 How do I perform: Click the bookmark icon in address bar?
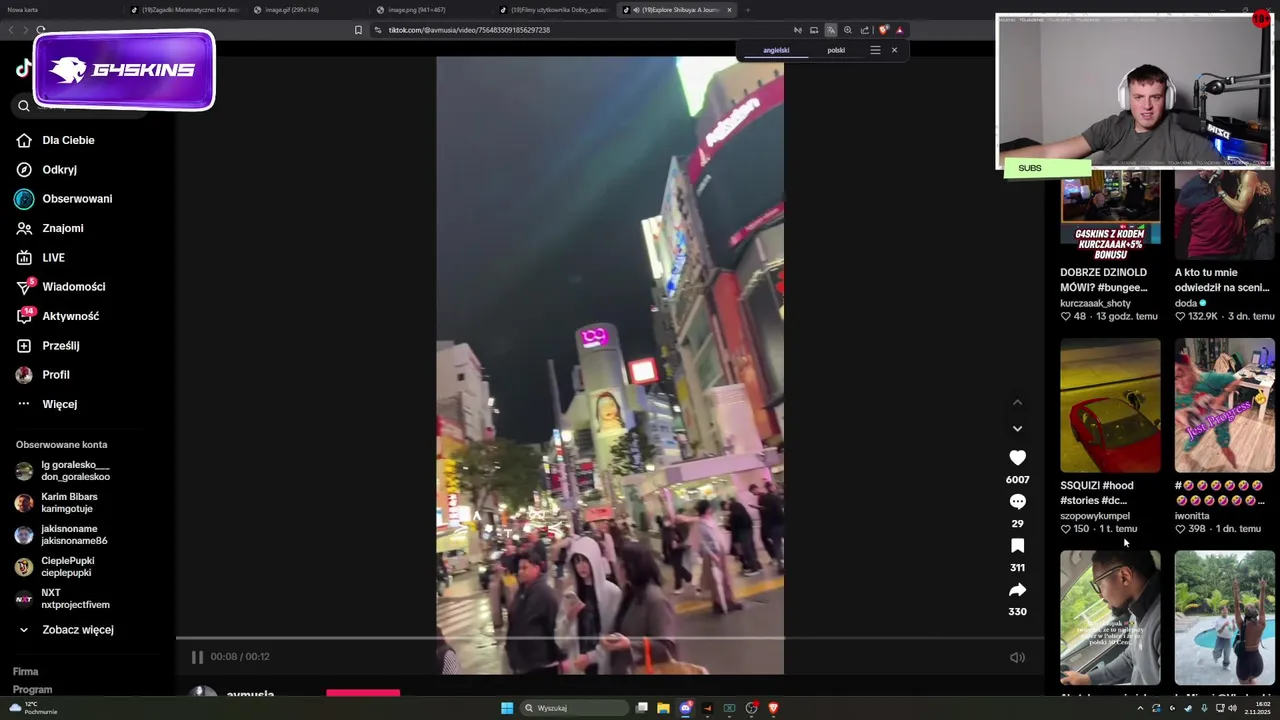point(358,30)
